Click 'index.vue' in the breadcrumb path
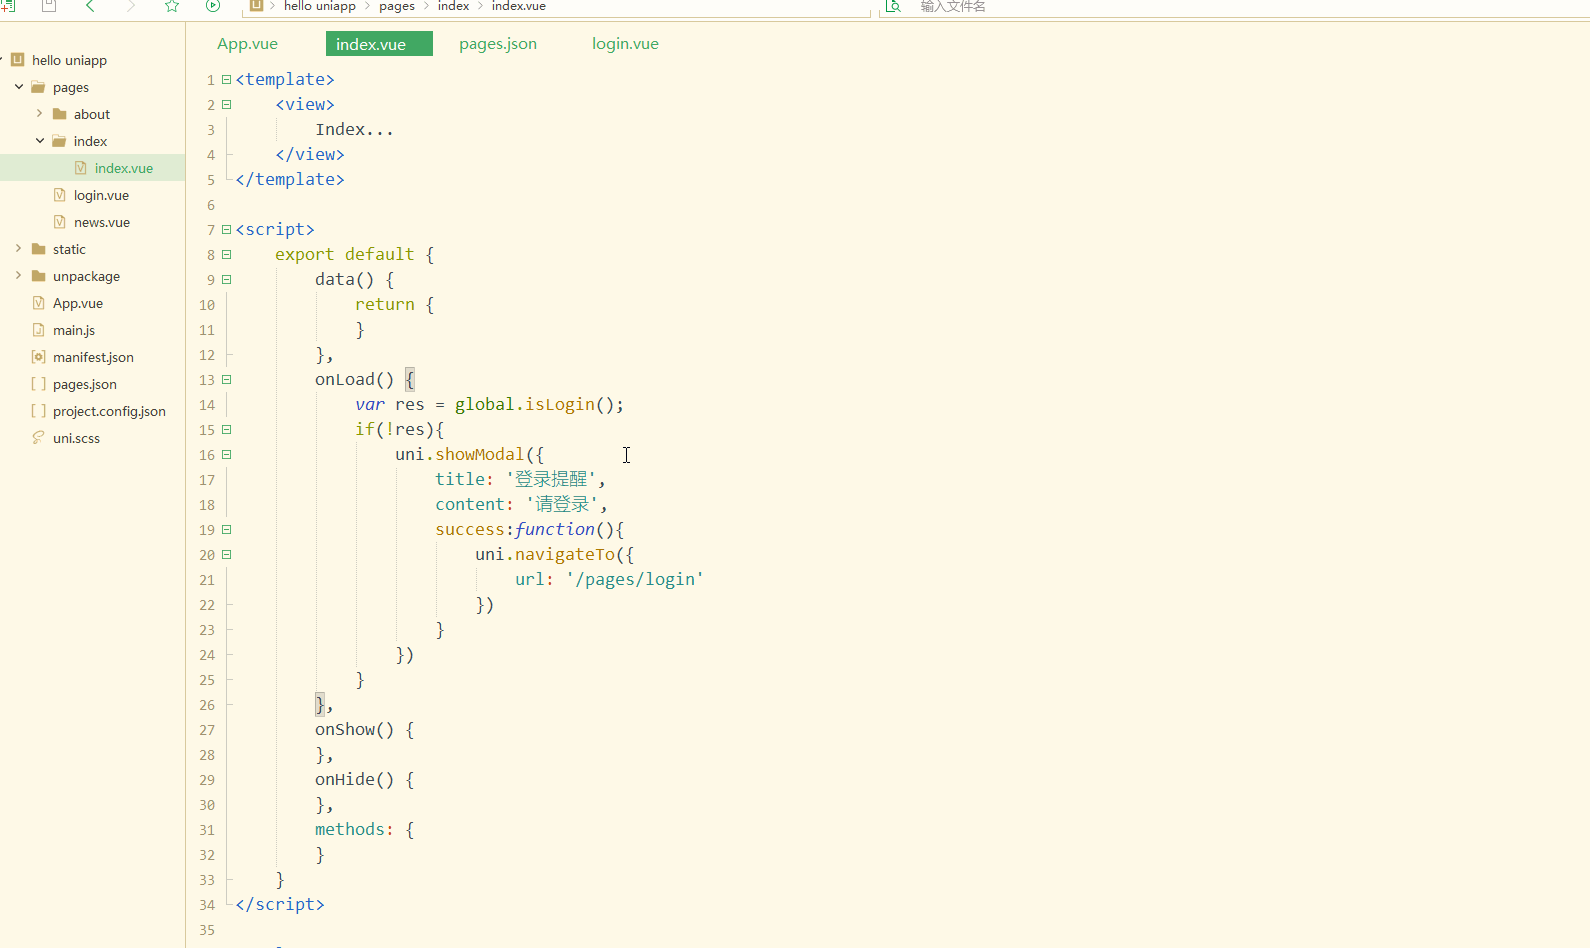This screenshot has width=1590, height=948. [518, 6]
